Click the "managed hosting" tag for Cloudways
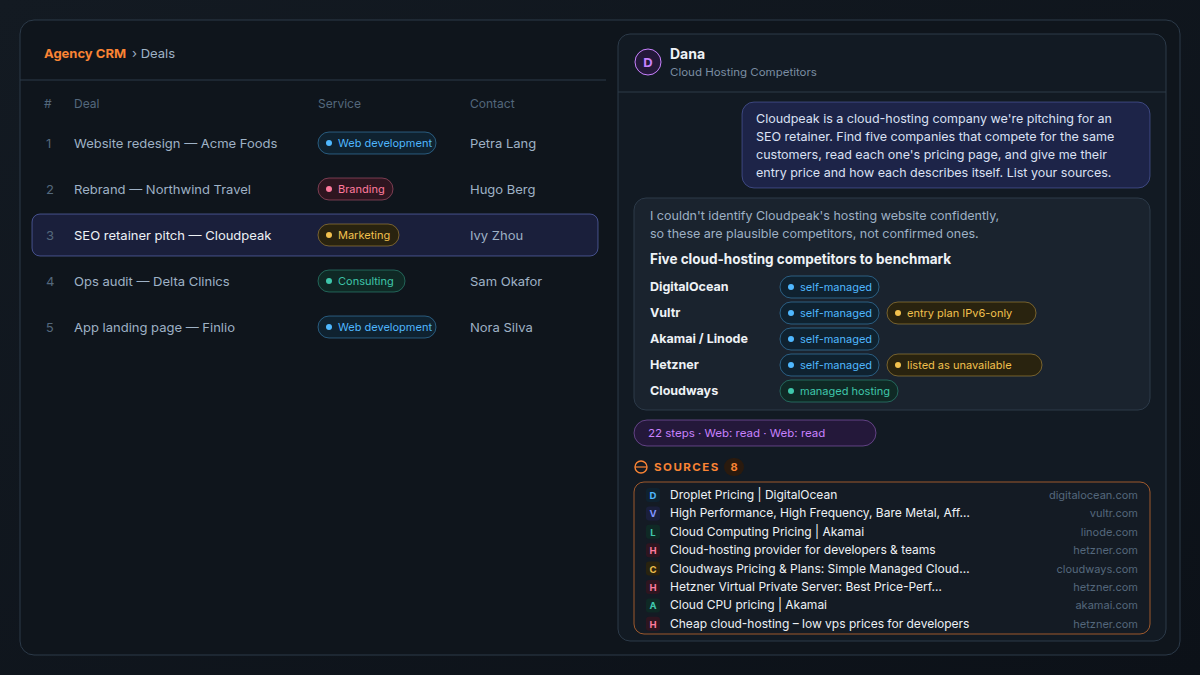This screenshot has width=1200, height=675. [839, 391]
